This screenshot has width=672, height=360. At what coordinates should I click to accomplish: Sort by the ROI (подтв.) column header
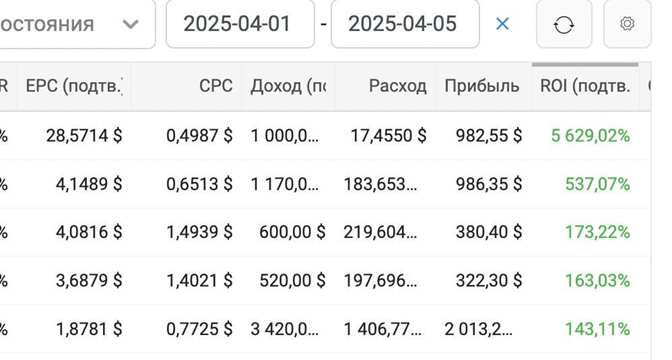pyautogui.click(x=585, y=86)
